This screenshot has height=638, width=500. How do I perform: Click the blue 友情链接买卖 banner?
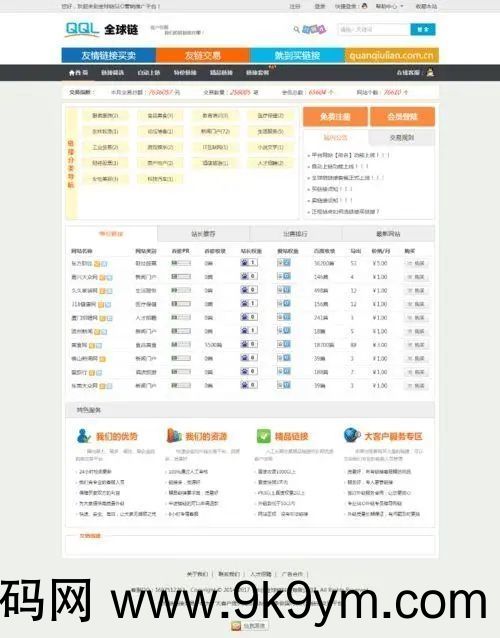pyautogui.click(x=109, y=55)
